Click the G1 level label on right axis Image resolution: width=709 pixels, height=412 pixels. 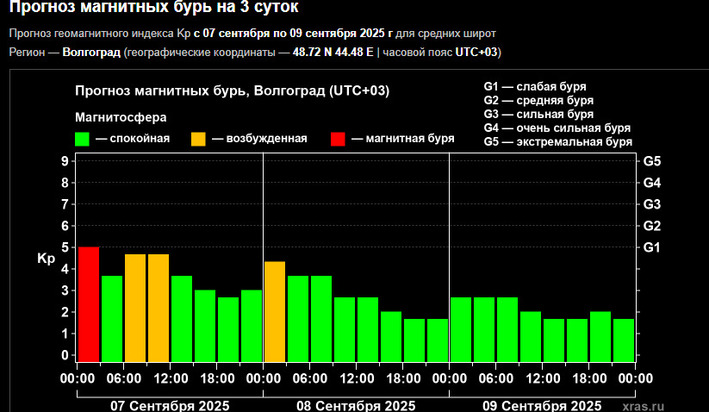652,247
